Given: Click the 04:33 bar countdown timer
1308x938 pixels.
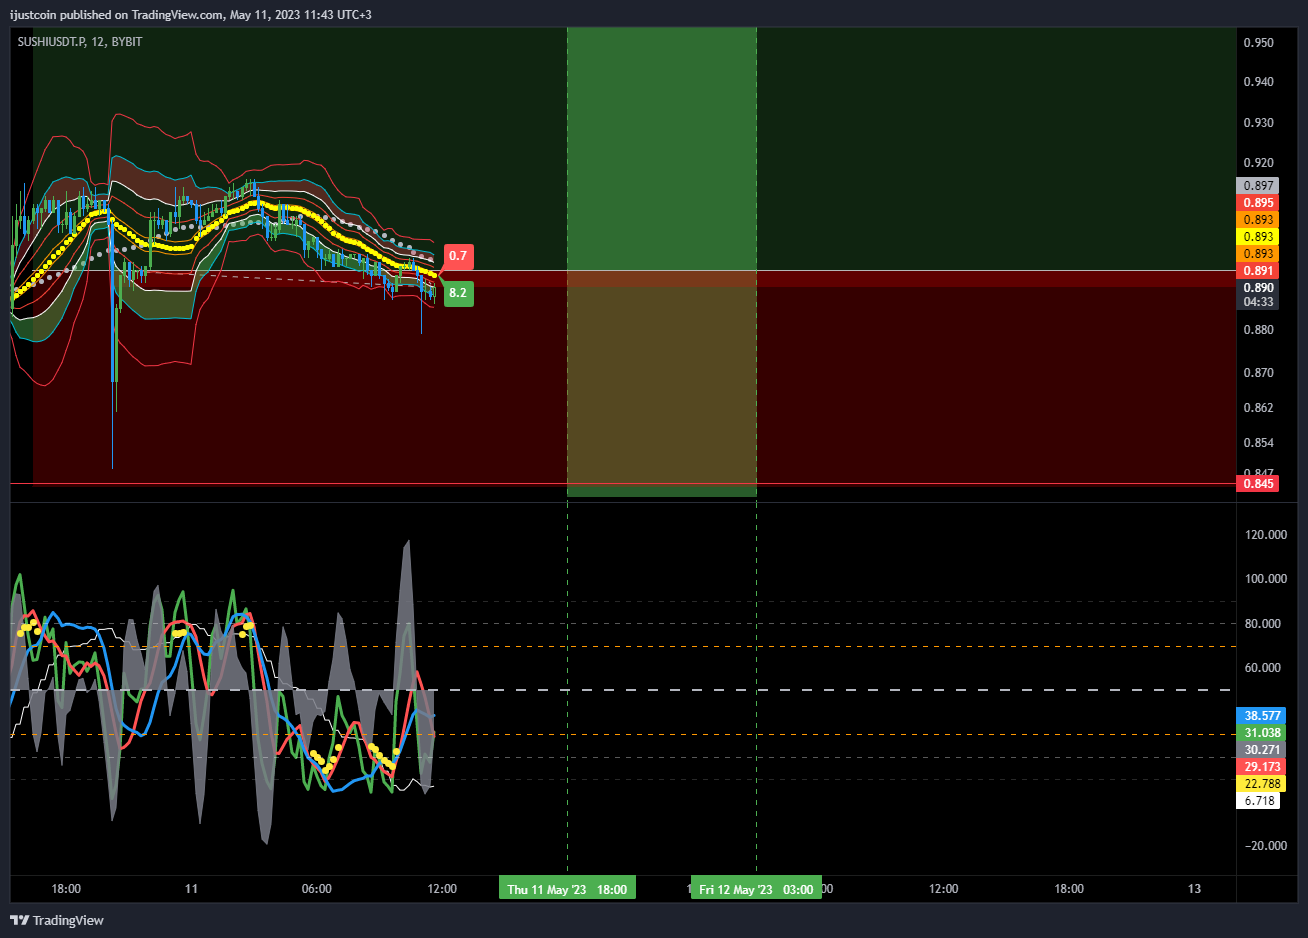Looking at the screenshot, I should (x=1258, y=302).
